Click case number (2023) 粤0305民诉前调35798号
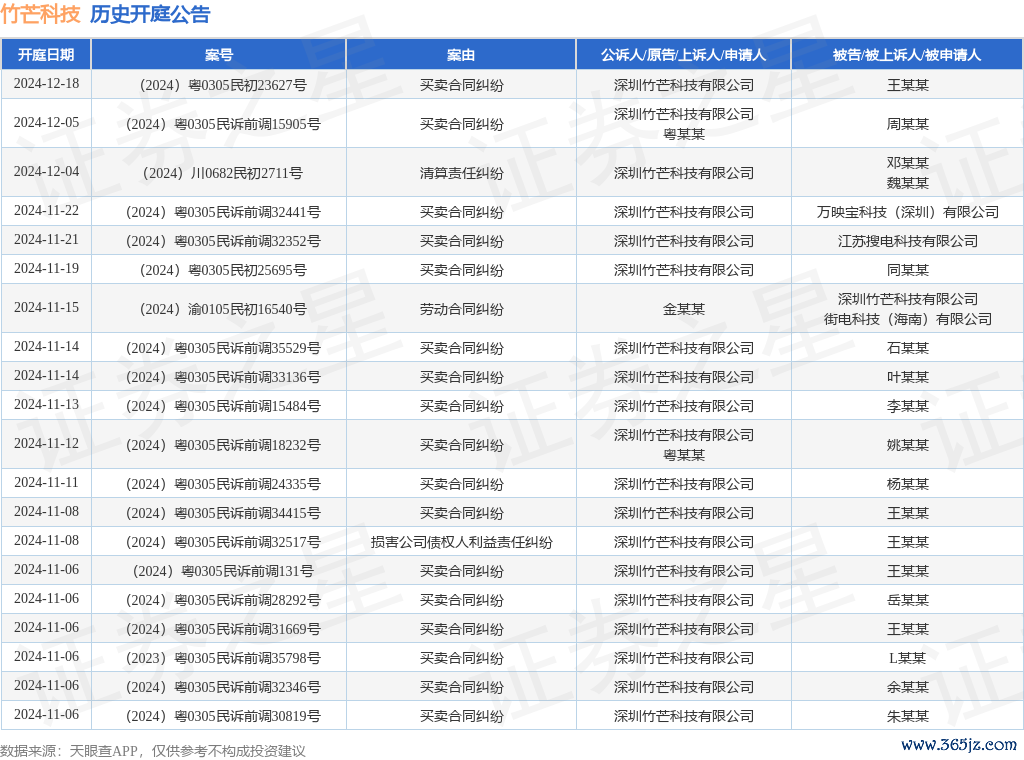The image size is (1024, 760). 223,658
